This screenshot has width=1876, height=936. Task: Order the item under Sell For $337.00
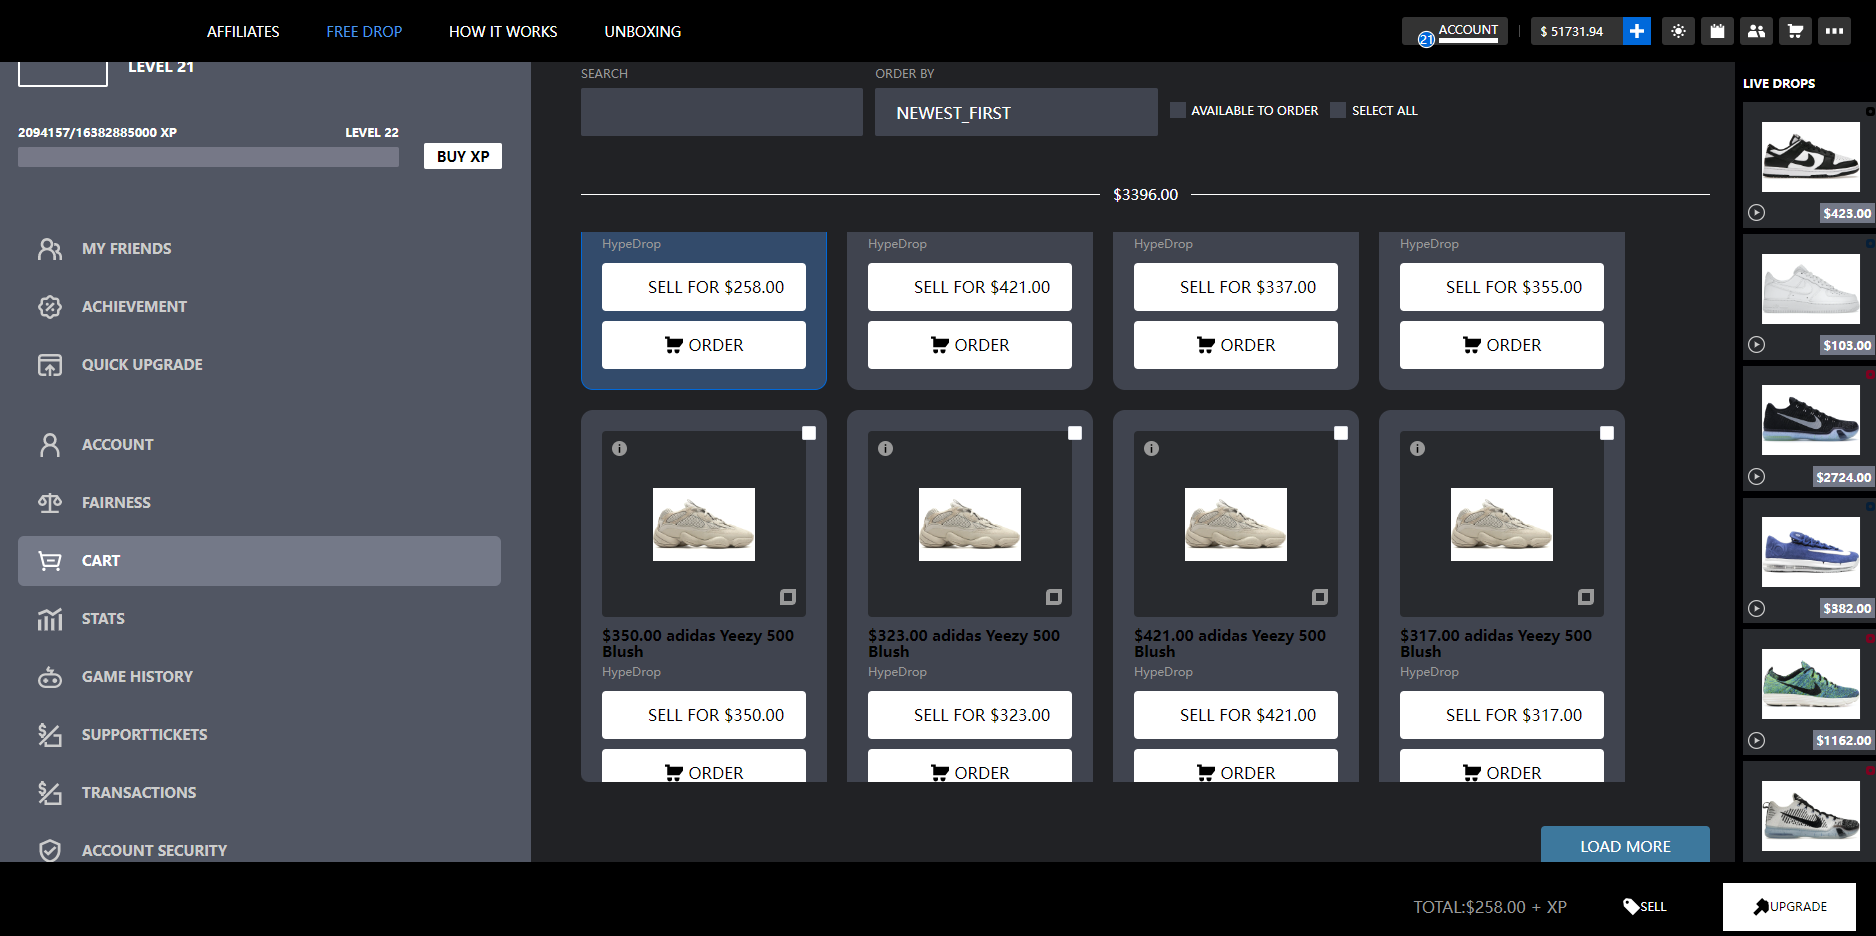tap(1236, 345)
